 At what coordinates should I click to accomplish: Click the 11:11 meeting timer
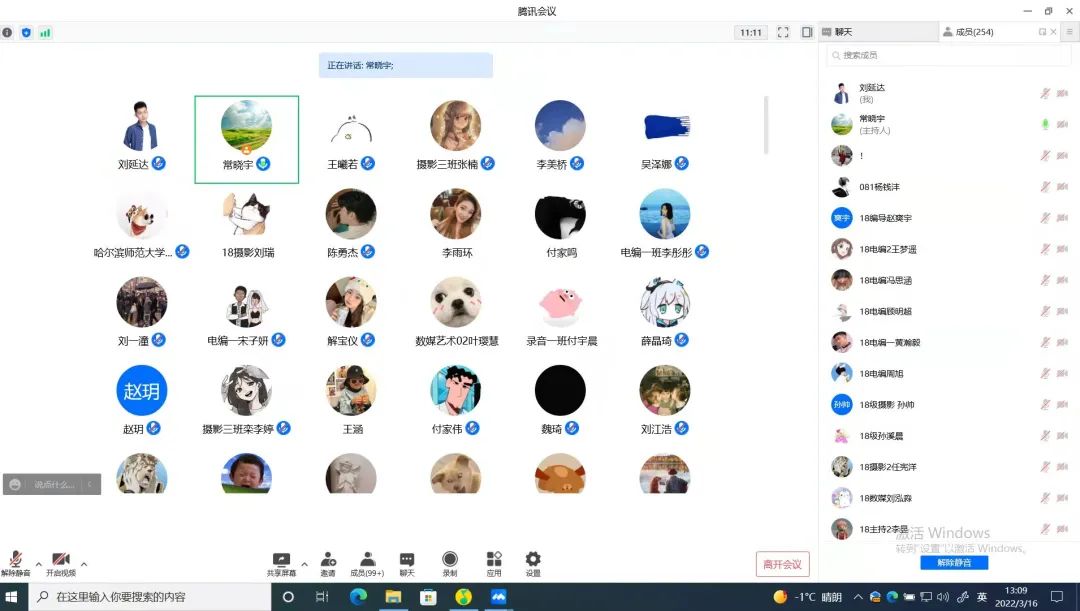(751, 32)
